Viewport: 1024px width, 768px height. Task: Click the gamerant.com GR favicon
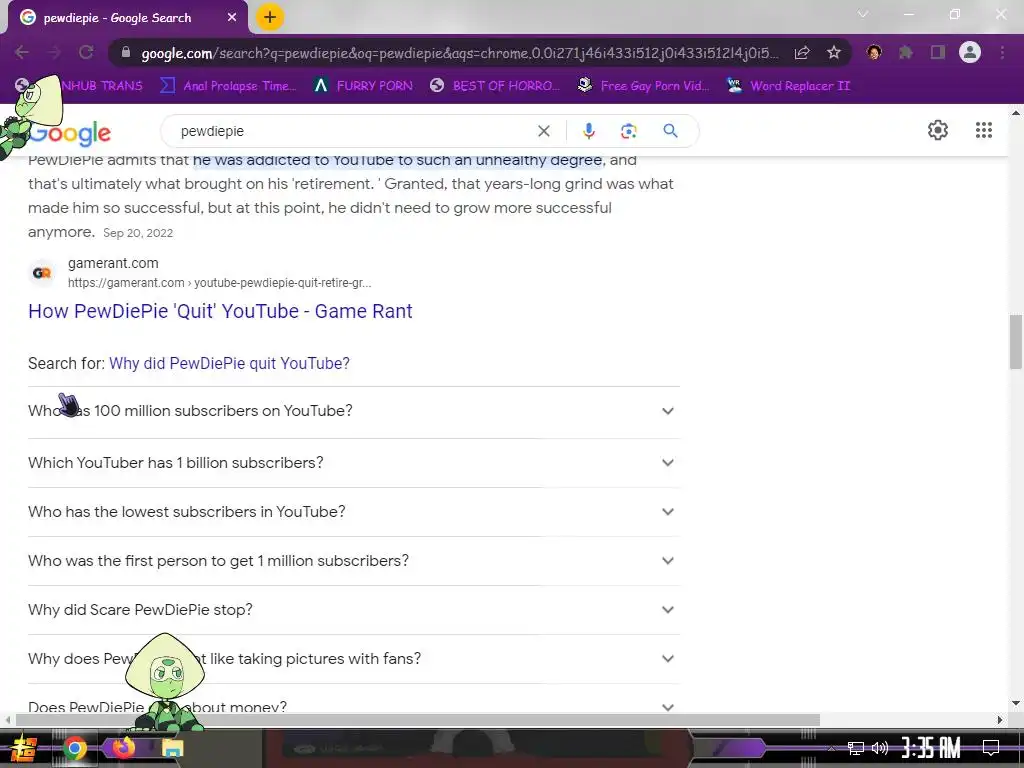42,273
